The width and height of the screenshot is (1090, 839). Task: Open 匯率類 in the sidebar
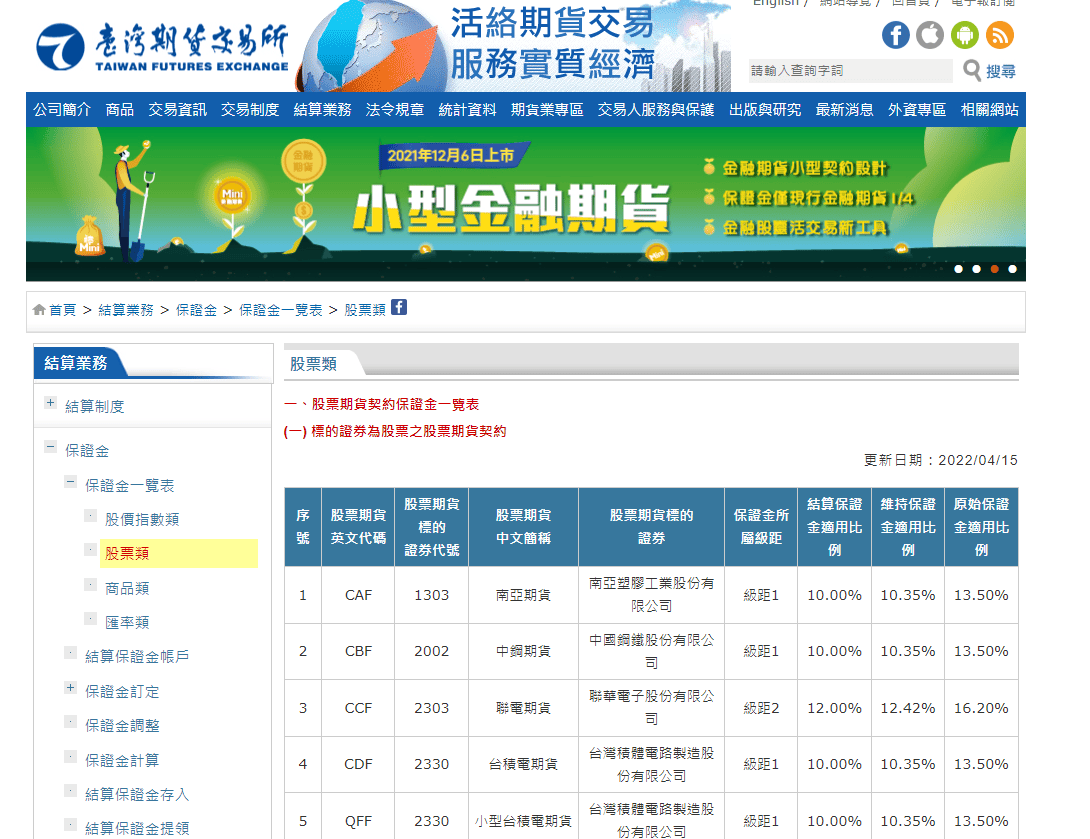127,623
